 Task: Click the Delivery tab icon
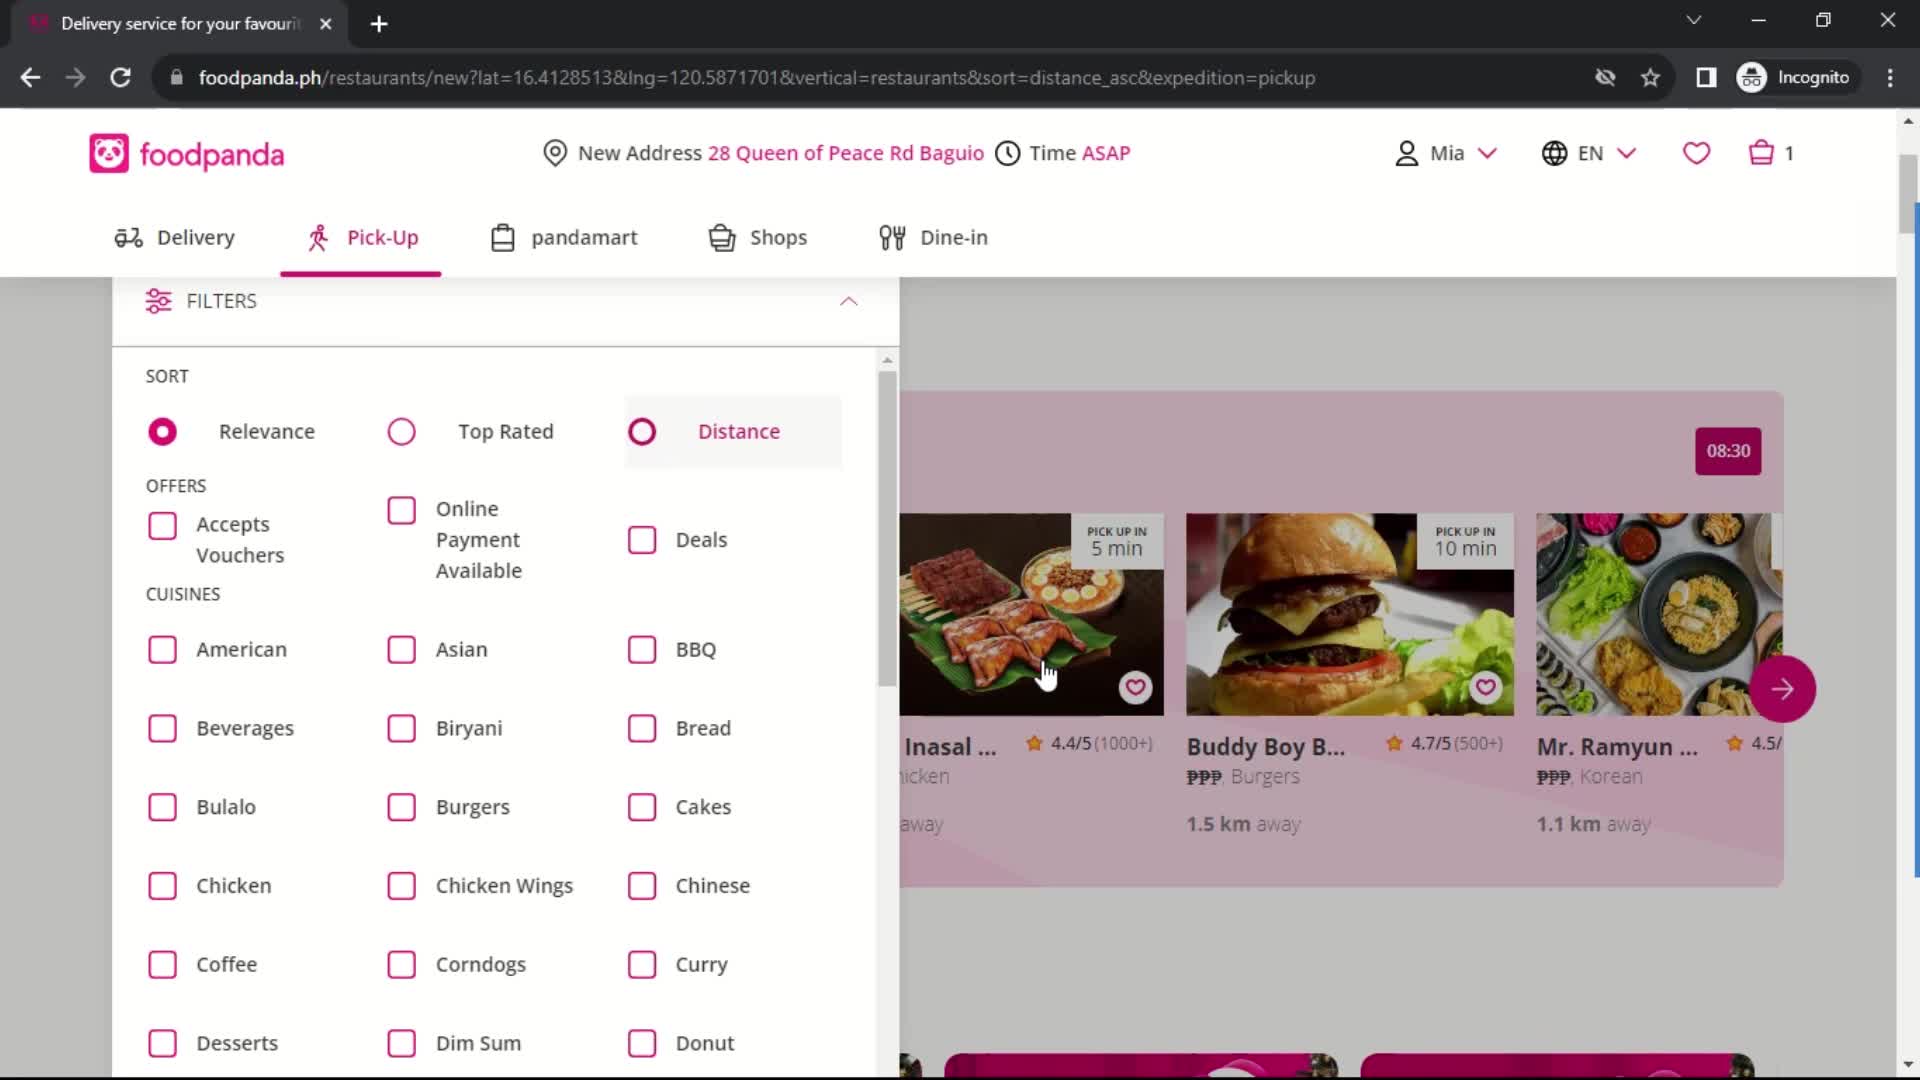(x=129, y=237)
